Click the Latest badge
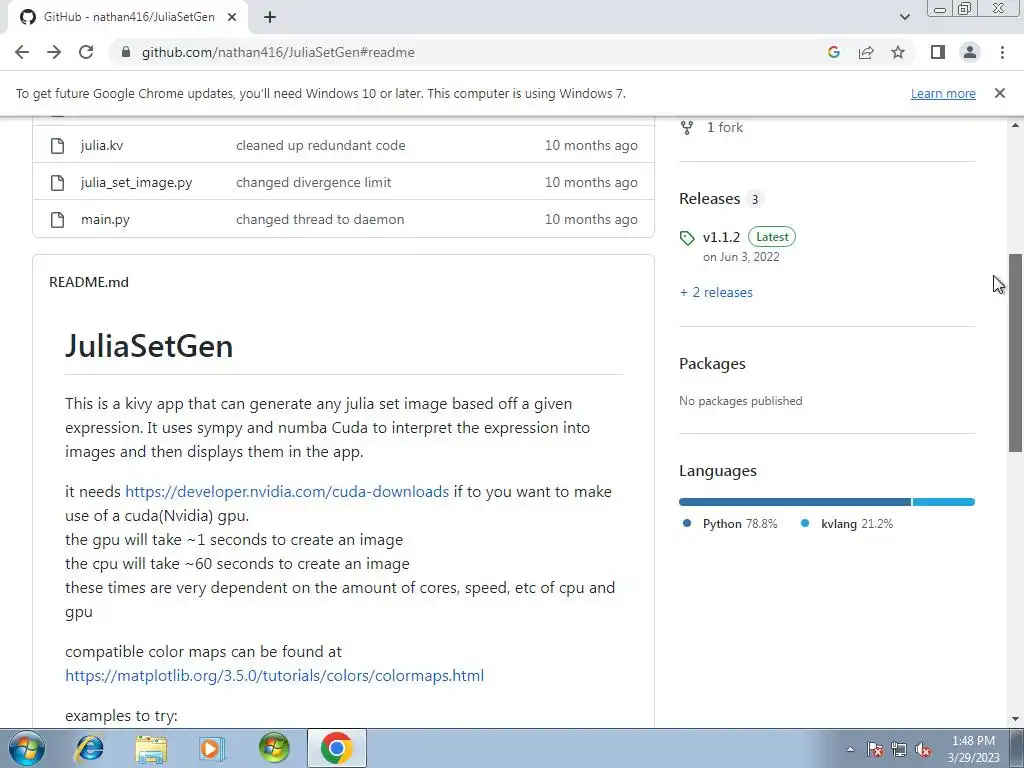Screen dimensions: 1024x768 (x=772, y=237)
